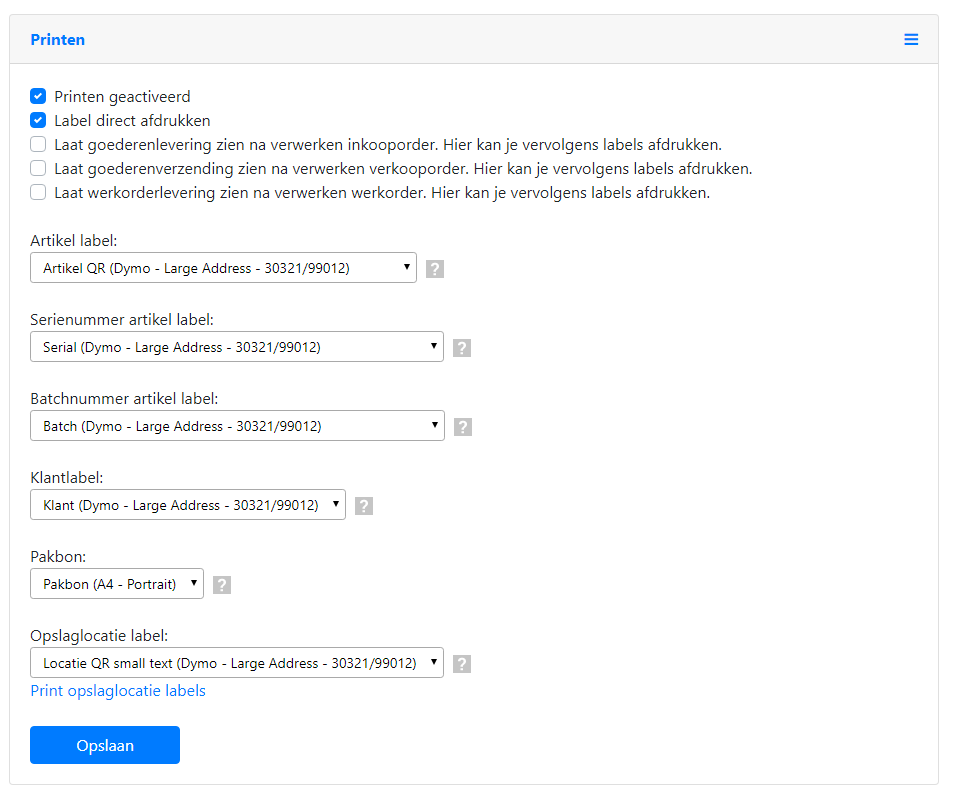Open the hamburger menu in the Printen header
Screen dimensions: 955x798
pos(911,39)
